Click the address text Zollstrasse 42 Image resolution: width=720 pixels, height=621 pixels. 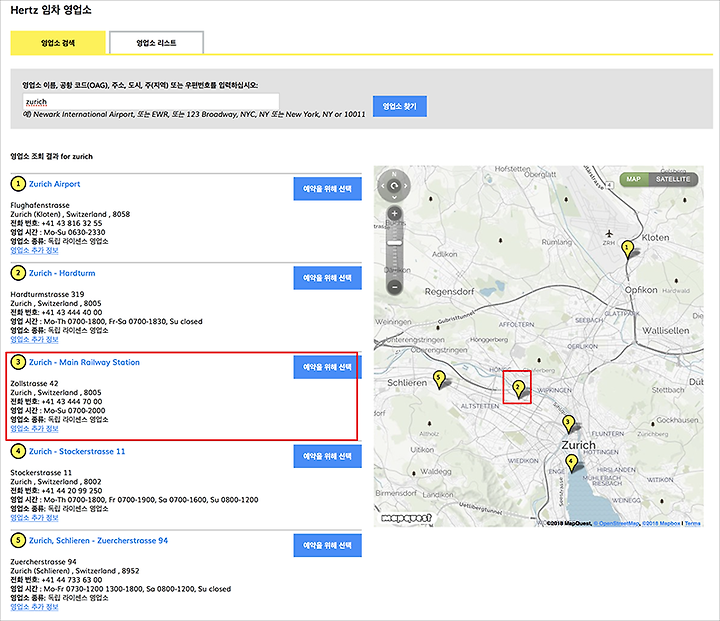[x=34, y=384]
